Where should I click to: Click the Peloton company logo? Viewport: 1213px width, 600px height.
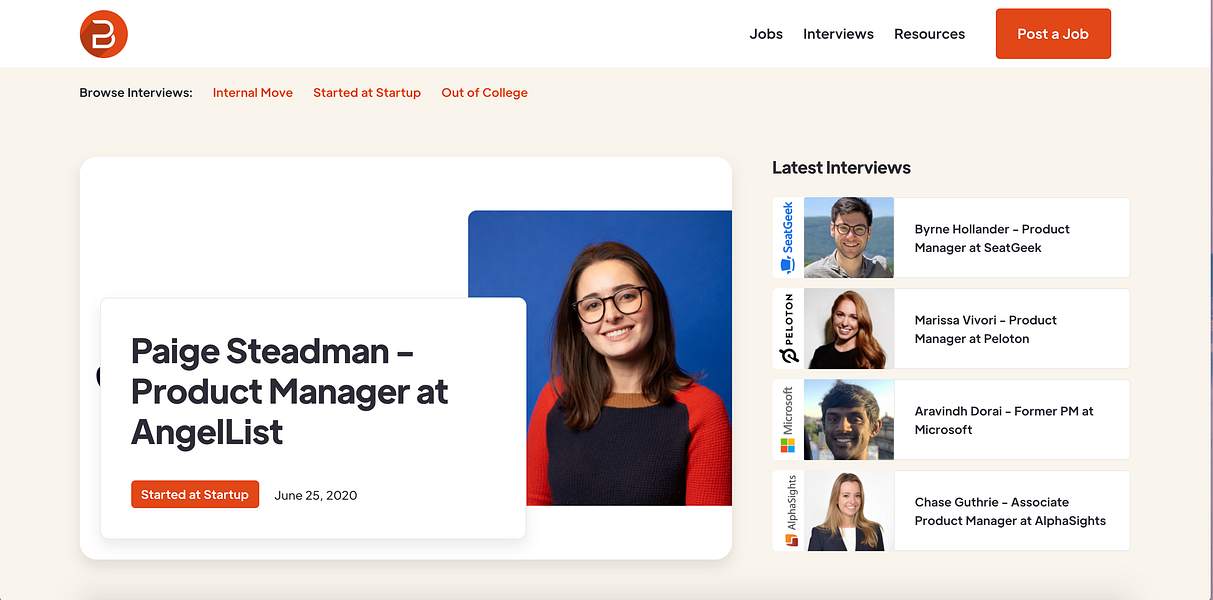788,329
